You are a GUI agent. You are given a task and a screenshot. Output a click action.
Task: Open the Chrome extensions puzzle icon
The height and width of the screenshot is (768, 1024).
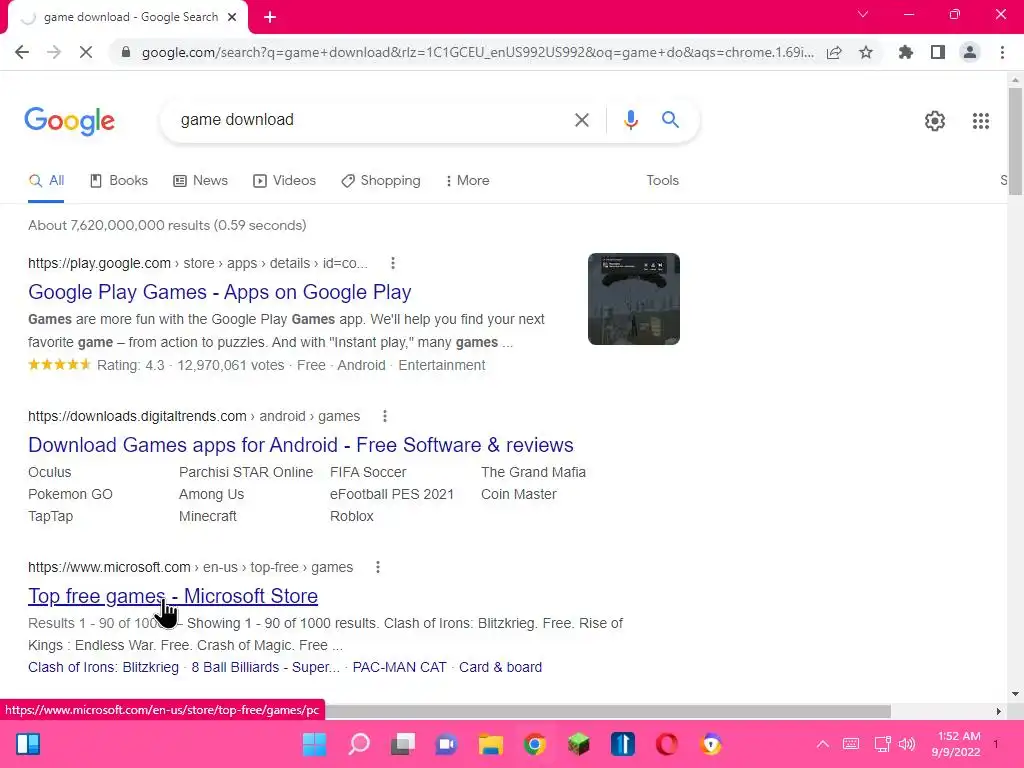[905, 52]
